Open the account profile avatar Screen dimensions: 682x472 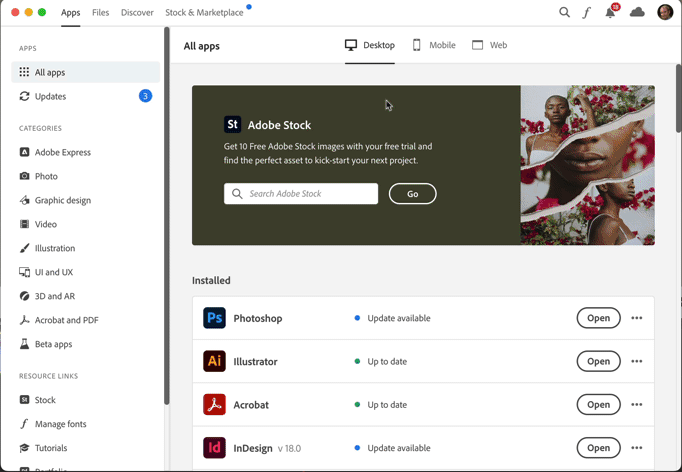click(x=665, y=12)
